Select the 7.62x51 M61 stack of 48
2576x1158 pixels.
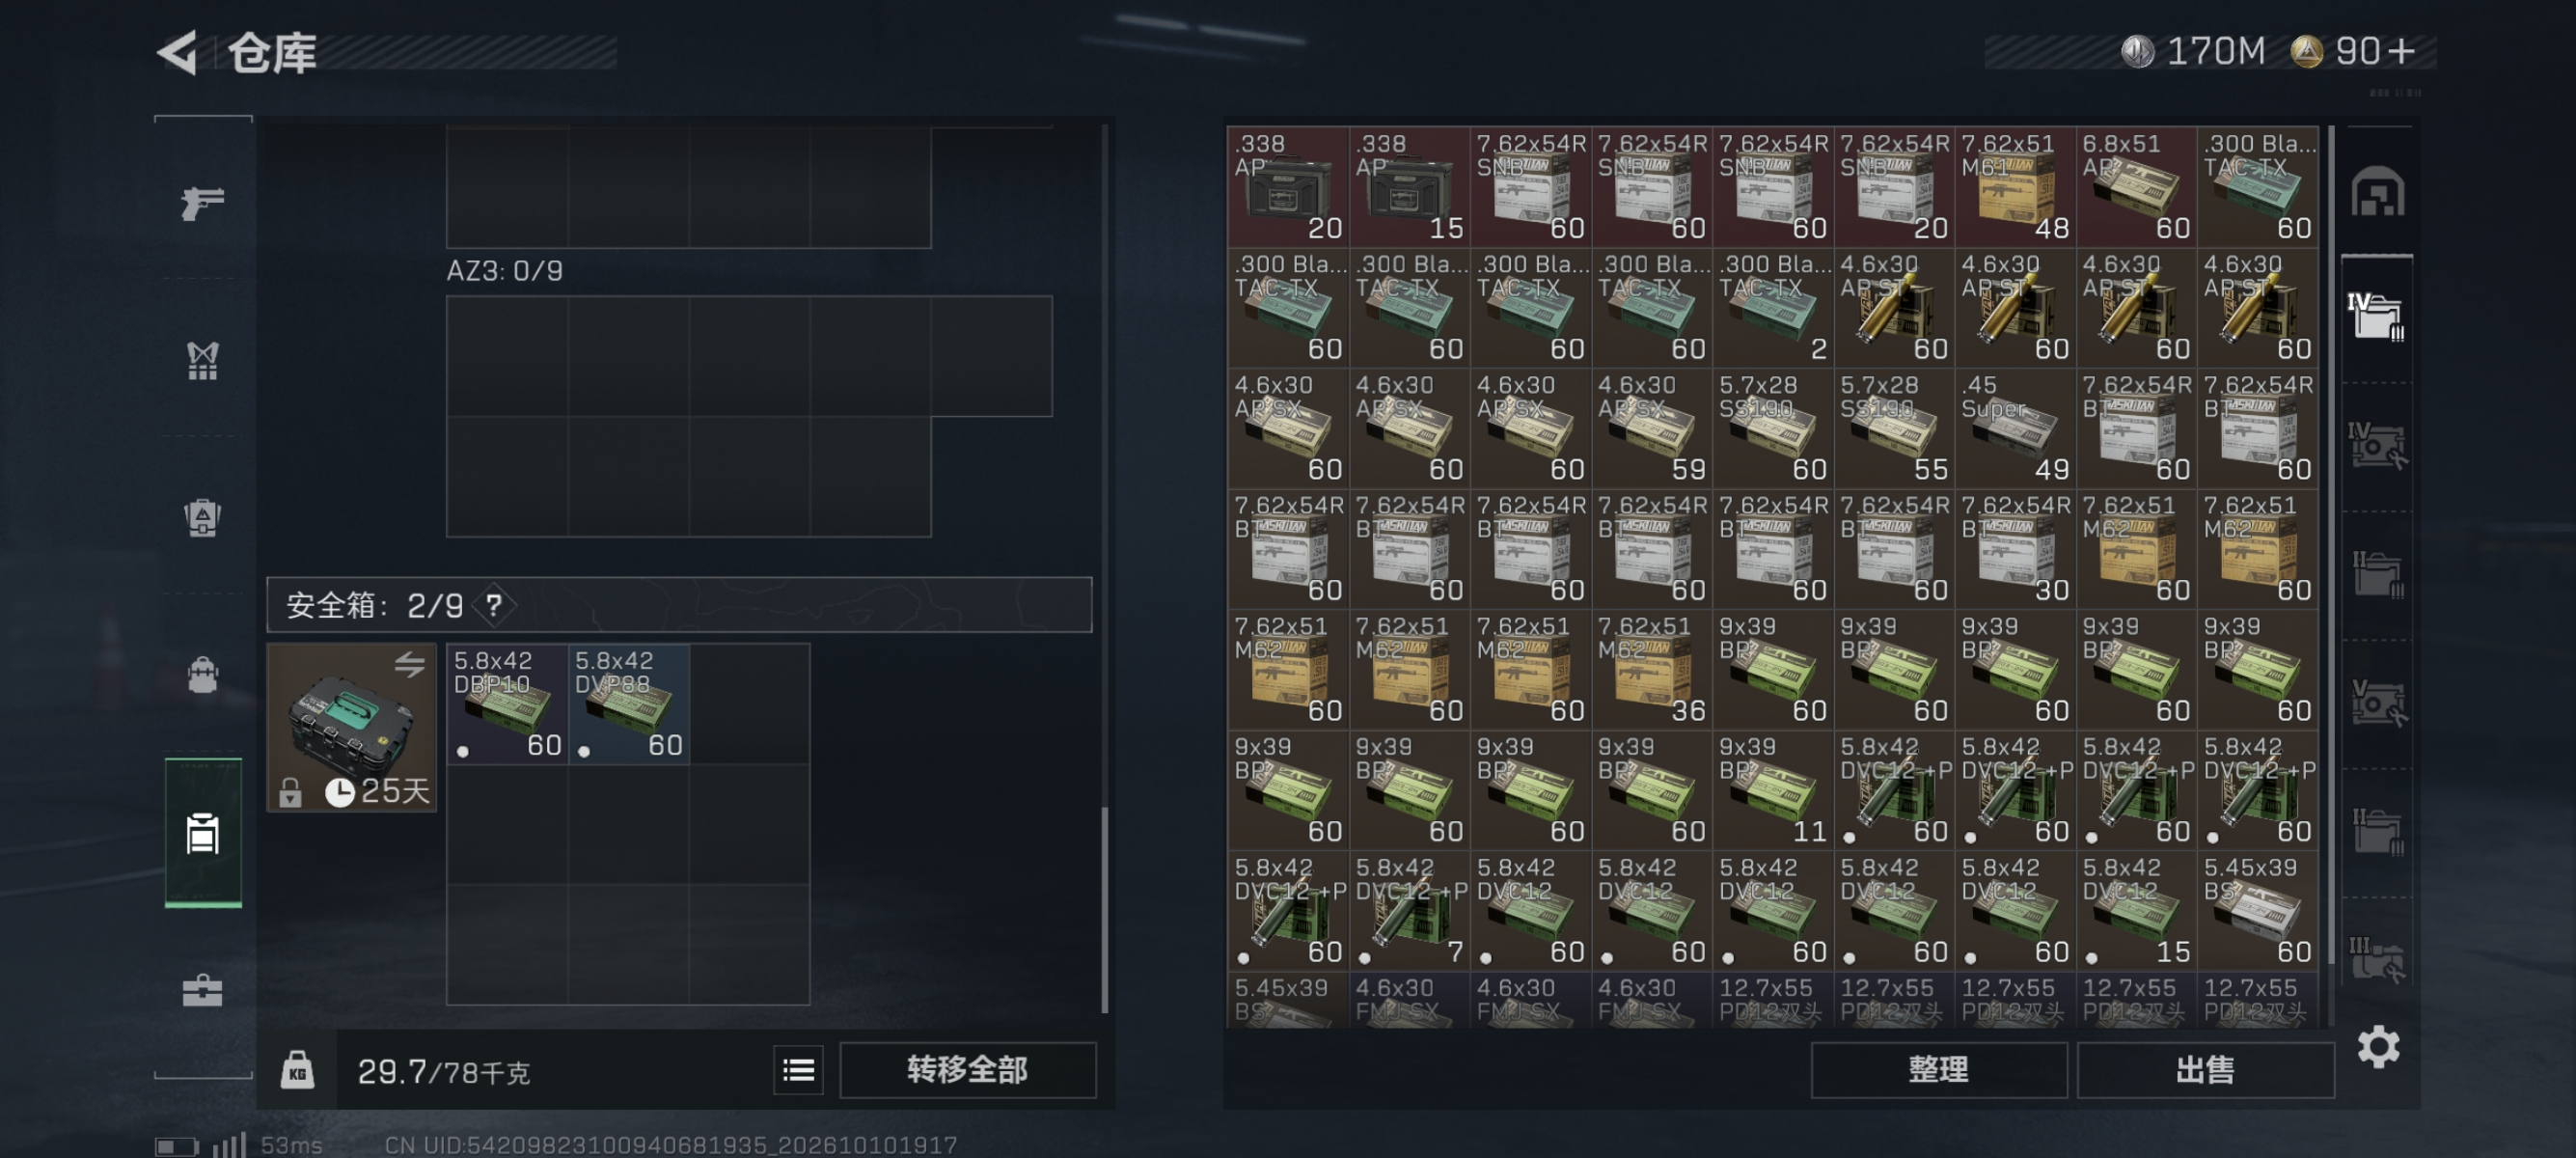coord(2015,187)
